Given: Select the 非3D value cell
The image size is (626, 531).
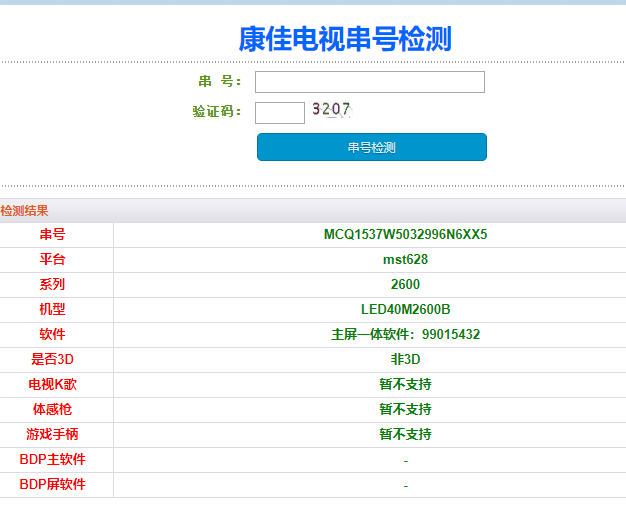Looking at the screenshot, I should [405, 359].
